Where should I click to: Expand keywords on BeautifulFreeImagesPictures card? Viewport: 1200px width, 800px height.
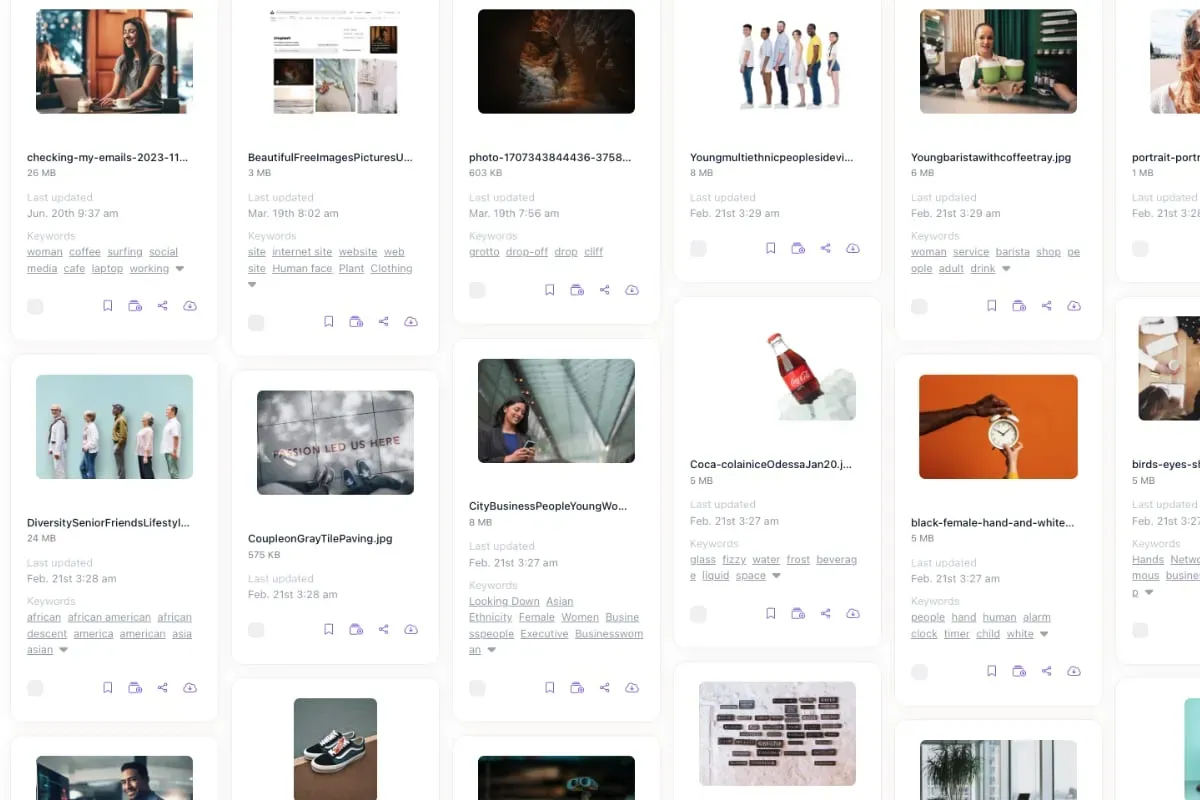(x=252, y=285)
